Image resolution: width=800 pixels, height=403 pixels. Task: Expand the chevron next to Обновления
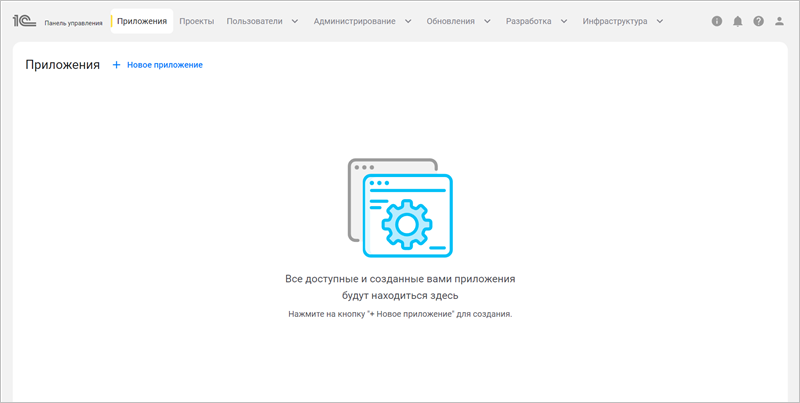487,21
